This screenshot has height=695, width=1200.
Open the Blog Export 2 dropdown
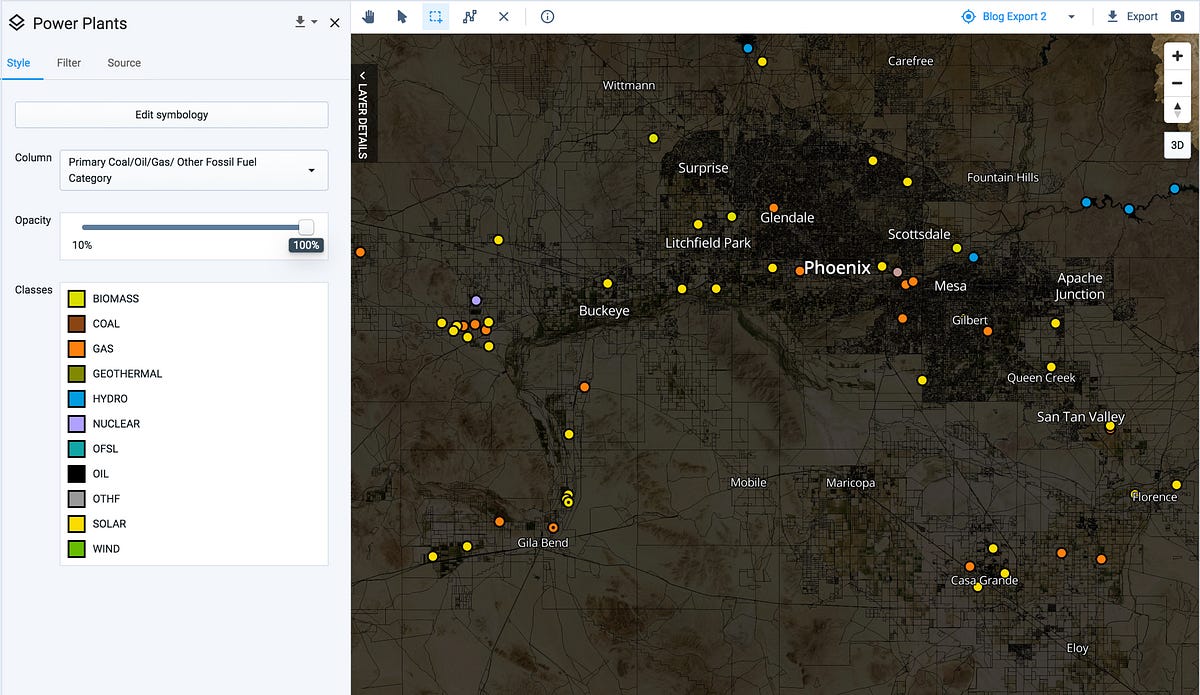point(1071,17)
